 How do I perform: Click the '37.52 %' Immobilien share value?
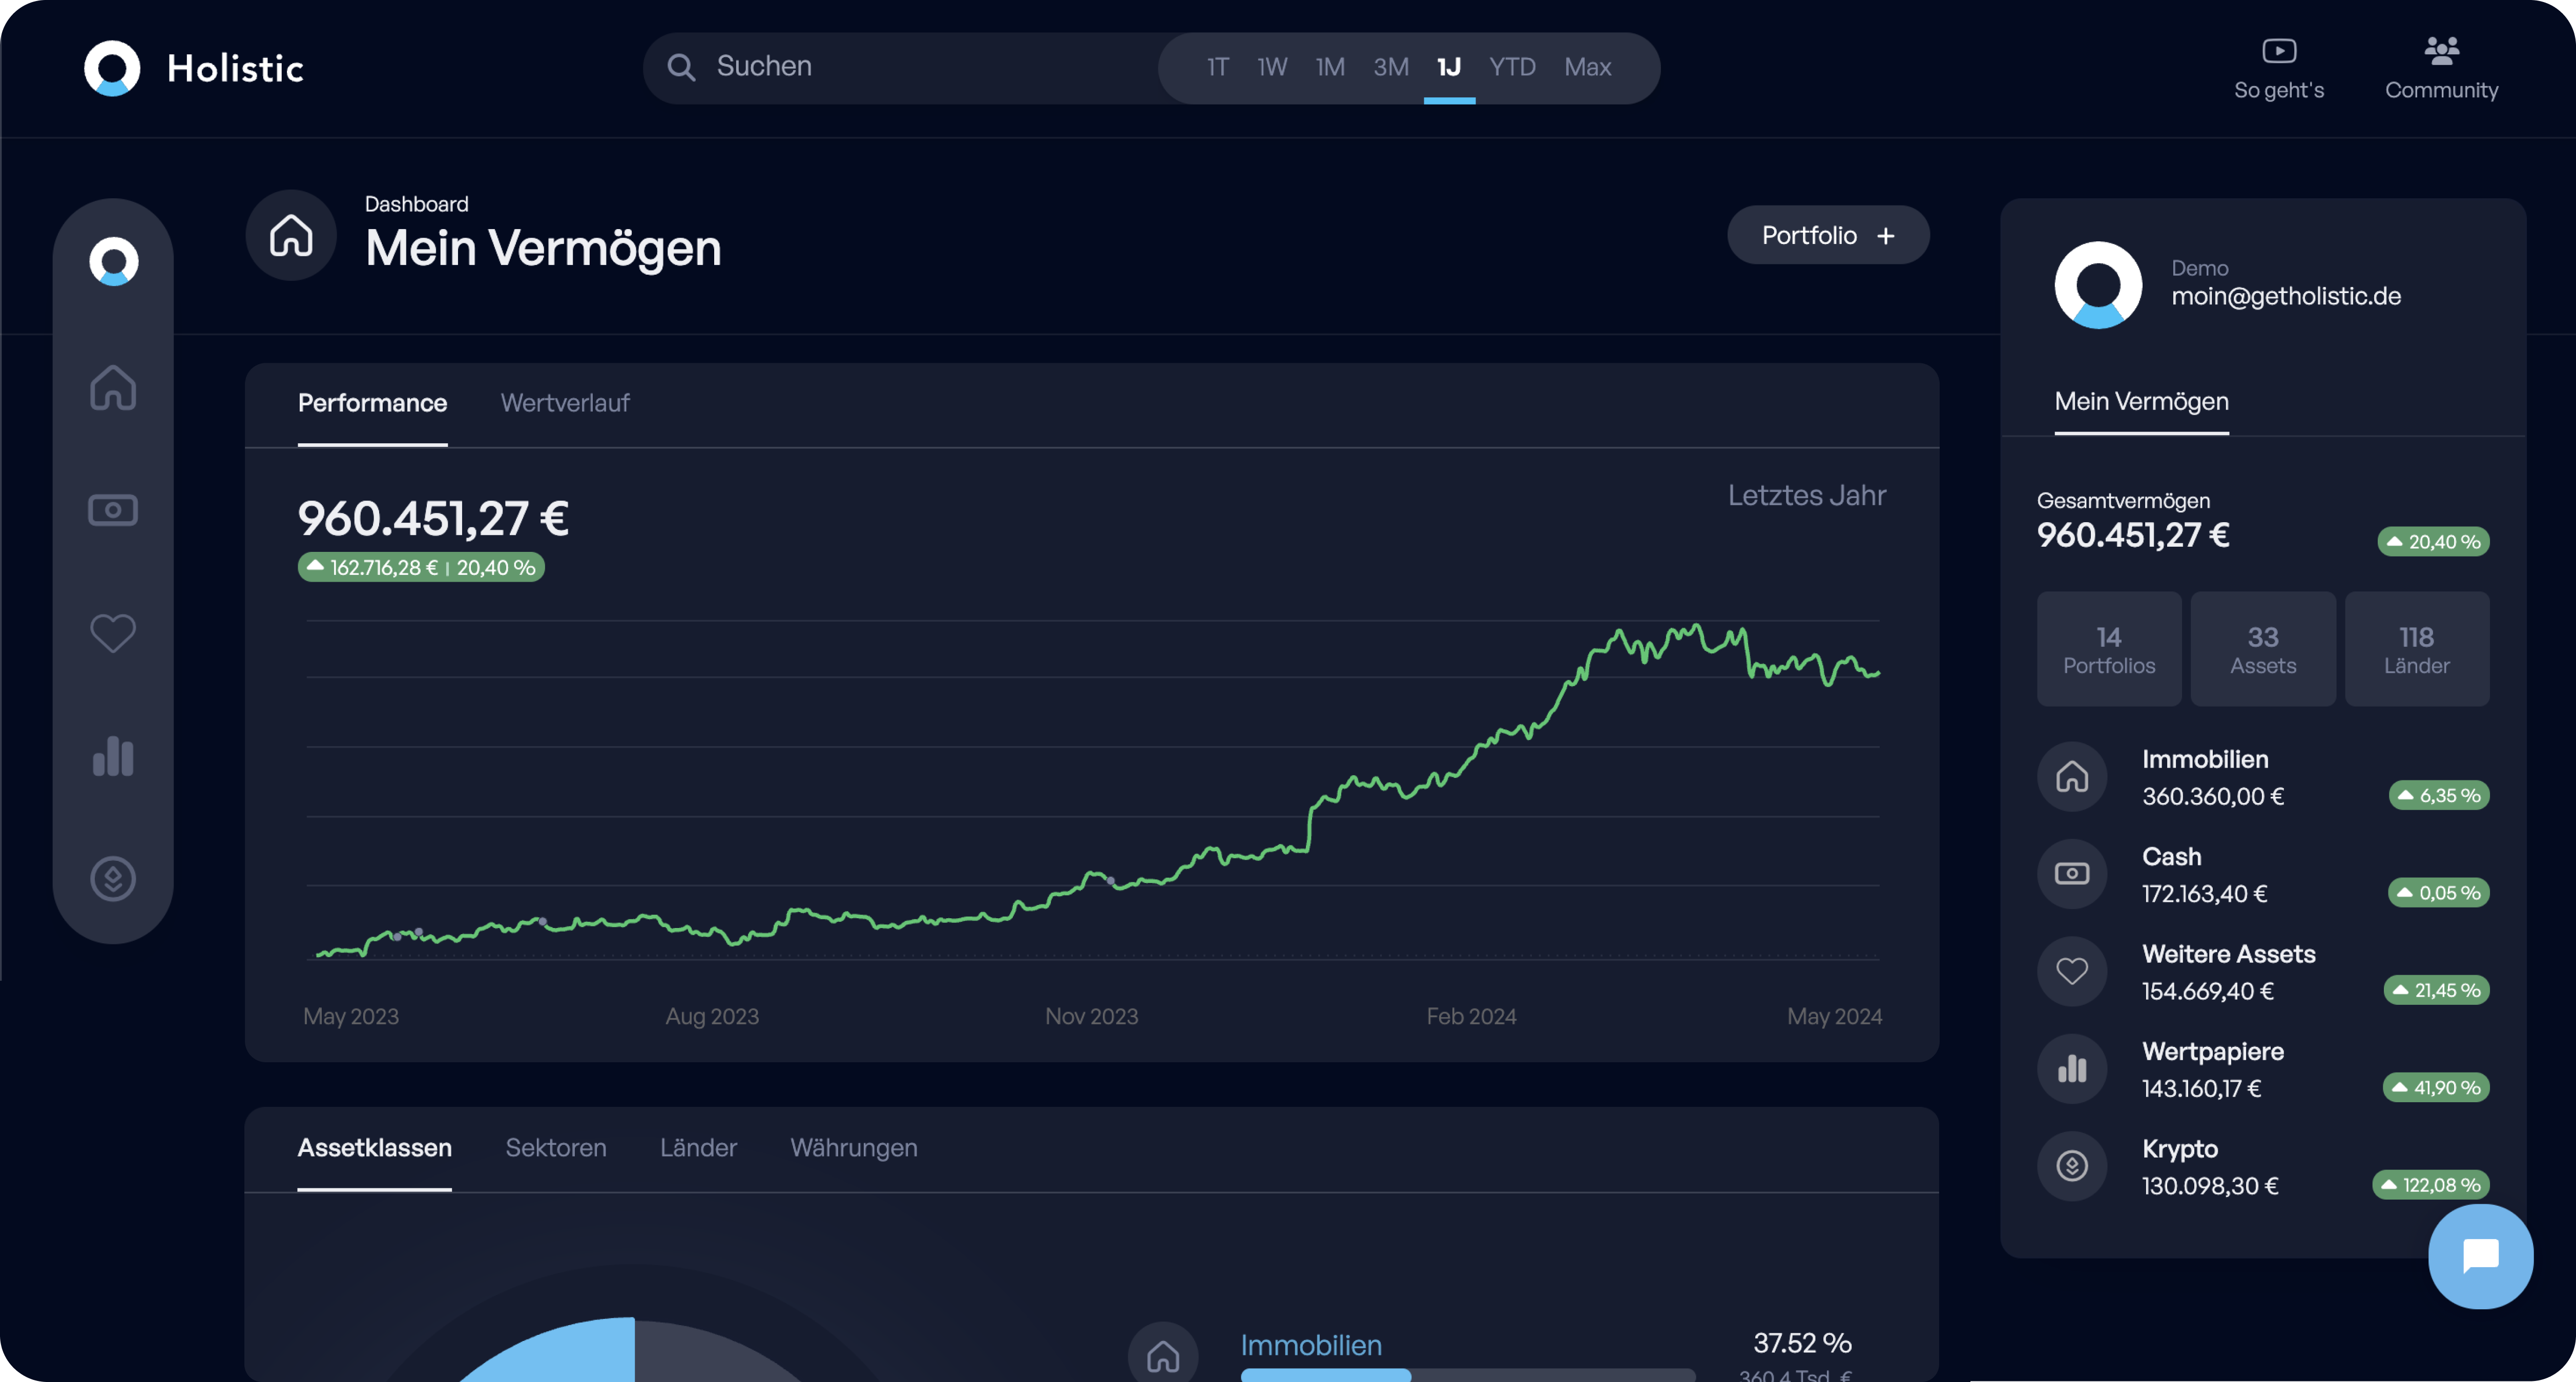tap(1802, 1342)
